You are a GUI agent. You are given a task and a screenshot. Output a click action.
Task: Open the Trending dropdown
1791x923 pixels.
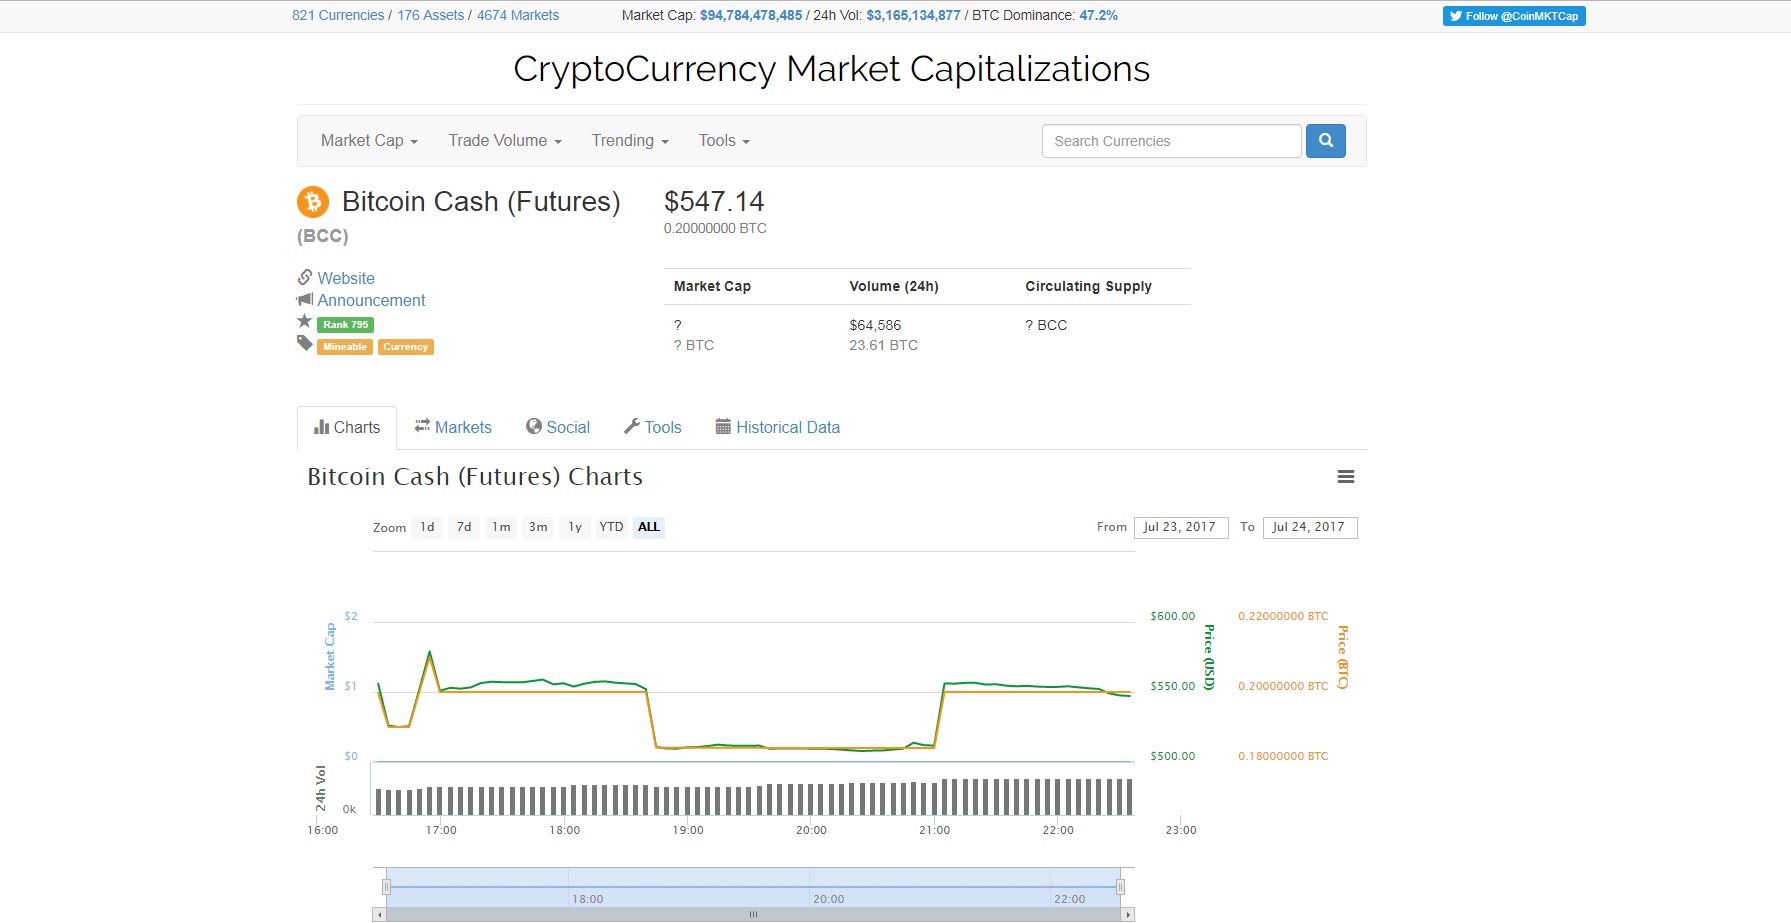[630, 141]
